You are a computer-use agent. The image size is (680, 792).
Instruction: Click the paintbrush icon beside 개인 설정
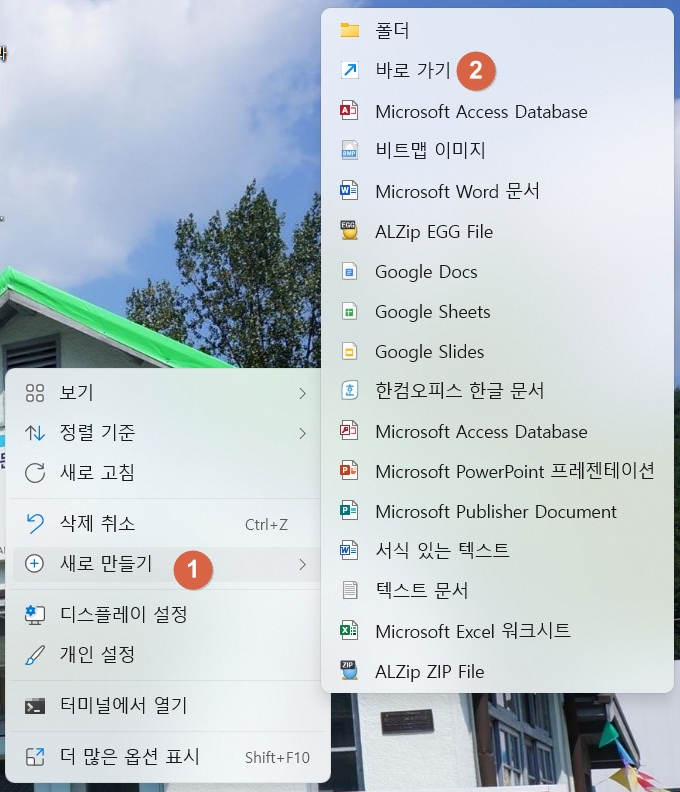[x=35, y=655]
